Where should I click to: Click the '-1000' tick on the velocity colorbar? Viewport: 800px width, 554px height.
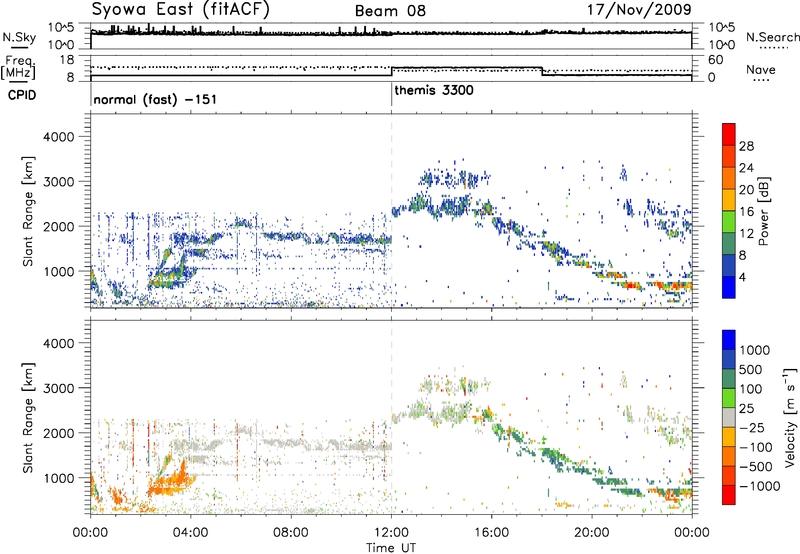760,486
